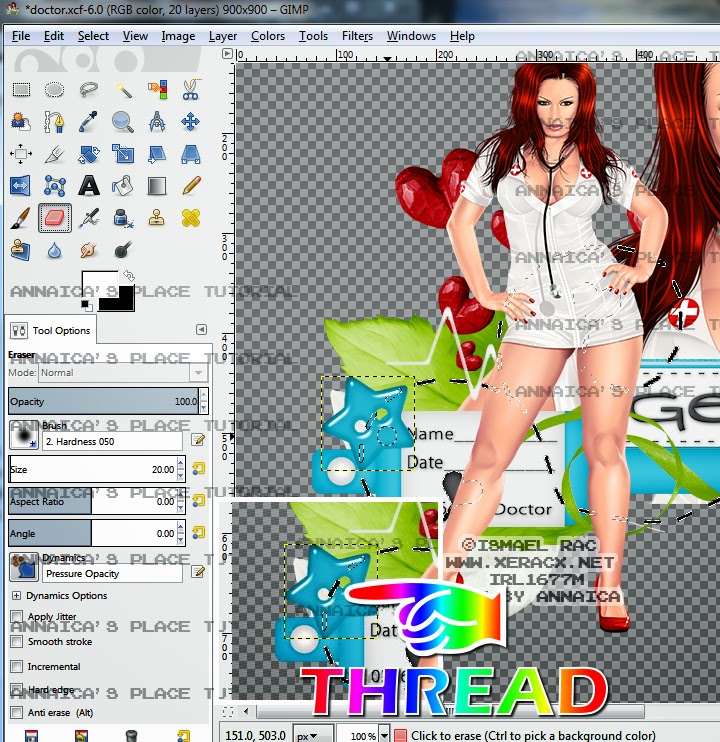Open the Edit menu
Image resolution: width=720 pixels, height=742 pixels.
54,36
